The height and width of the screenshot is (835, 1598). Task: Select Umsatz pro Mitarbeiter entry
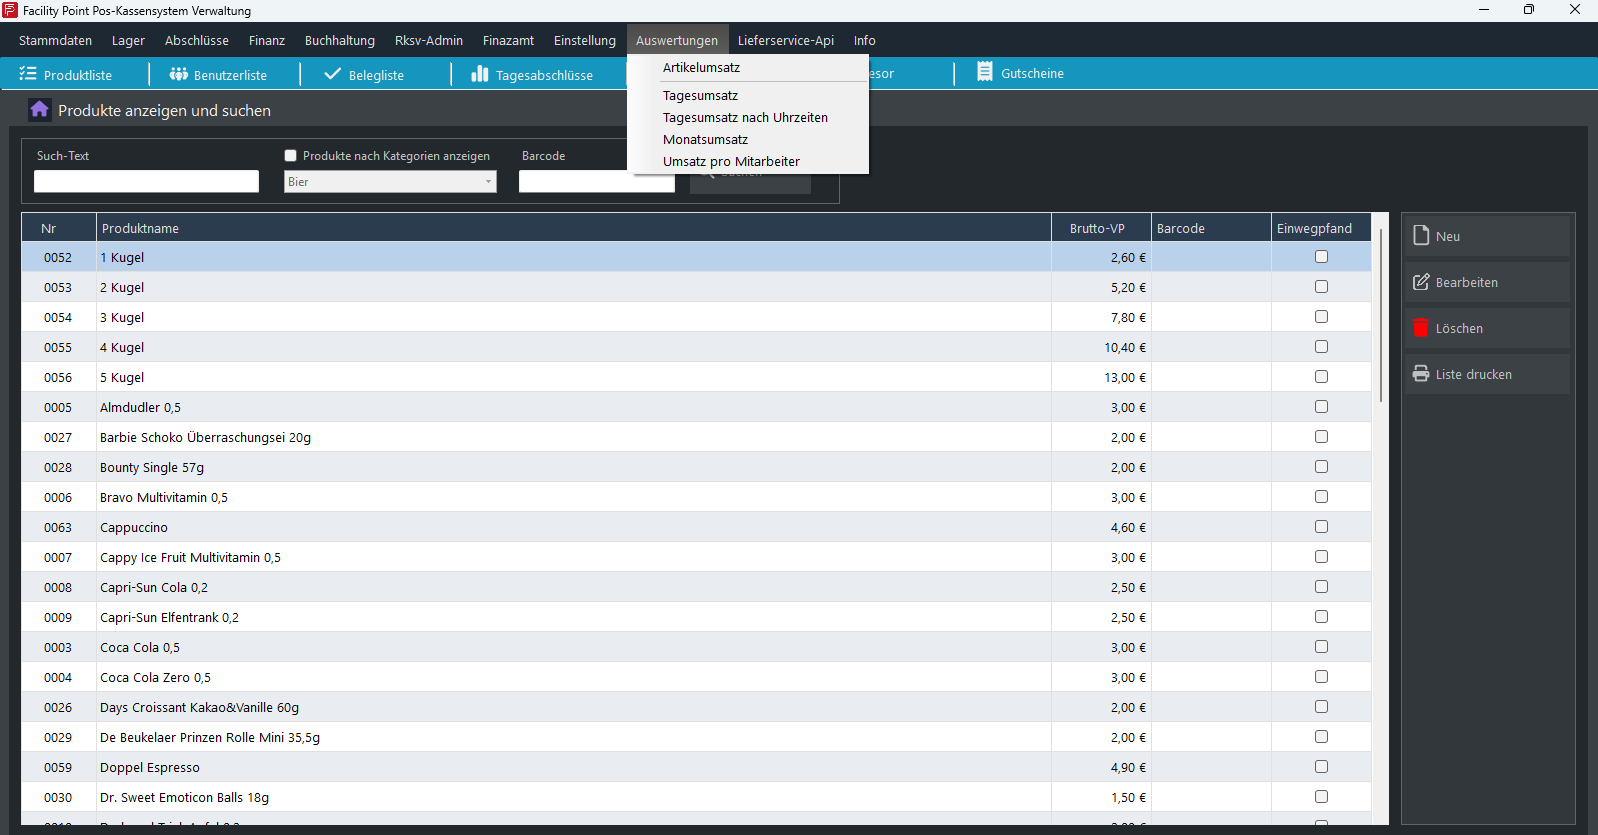pos(731,162)
